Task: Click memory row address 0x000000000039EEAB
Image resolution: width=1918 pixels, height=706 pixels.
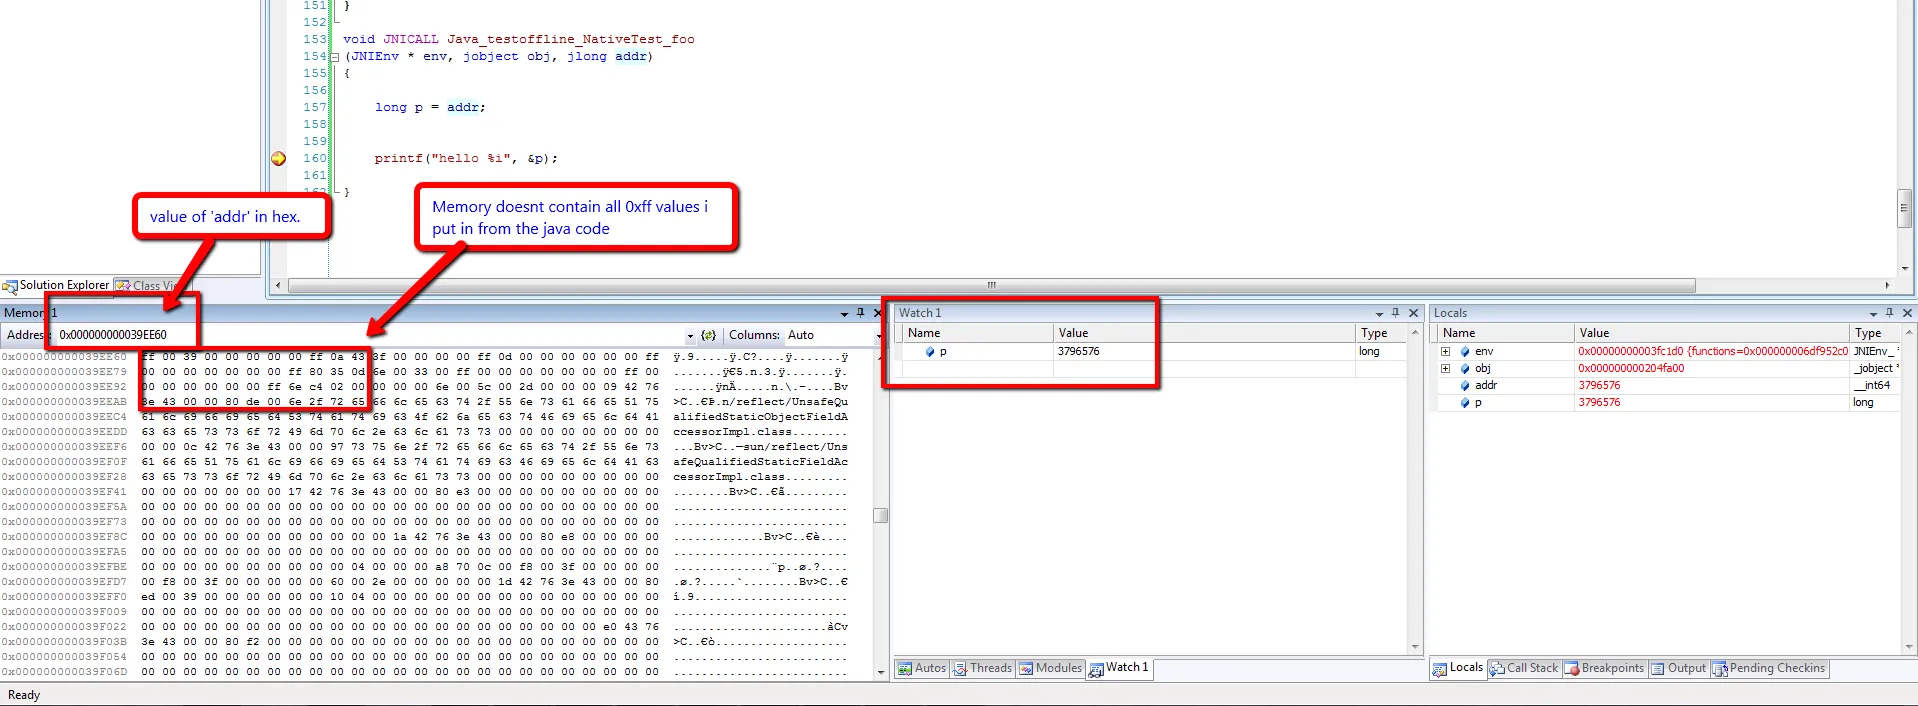Action: pyautogui.click(x=64, y=402)
